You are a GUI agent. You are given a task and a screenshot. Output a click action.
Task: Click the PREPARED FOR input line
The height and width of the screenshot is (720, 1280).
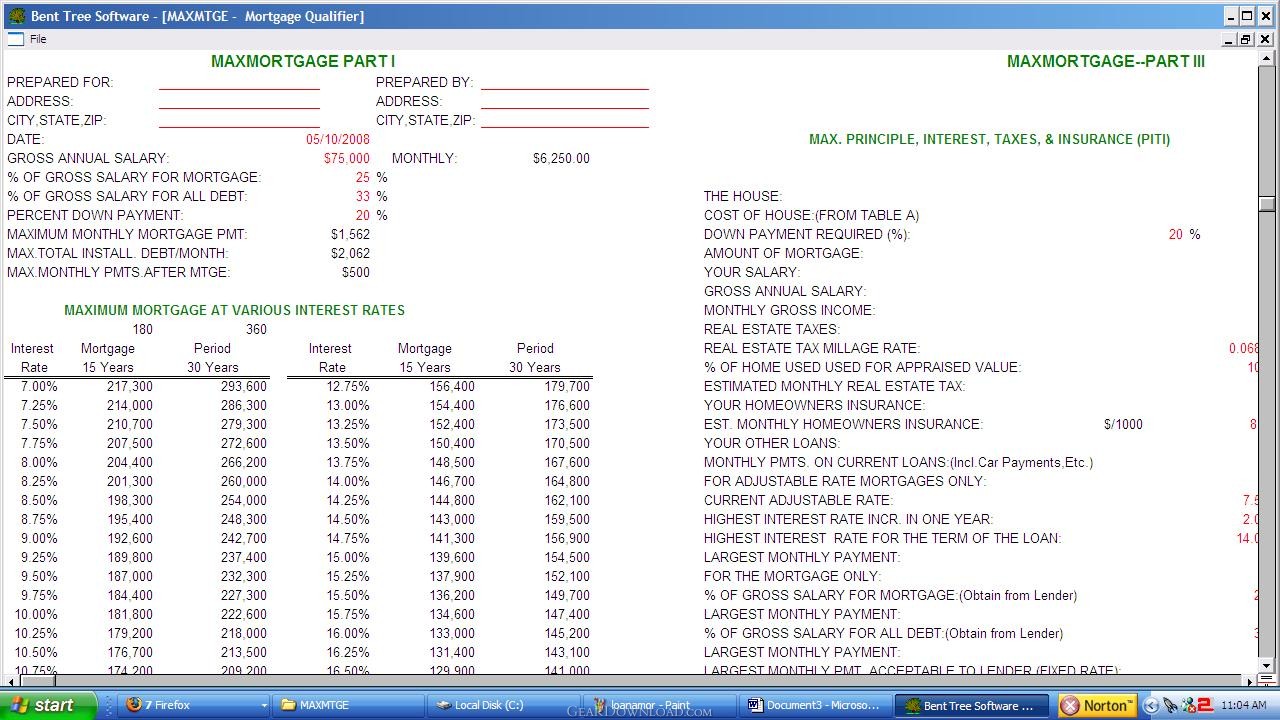pos(239,82)
